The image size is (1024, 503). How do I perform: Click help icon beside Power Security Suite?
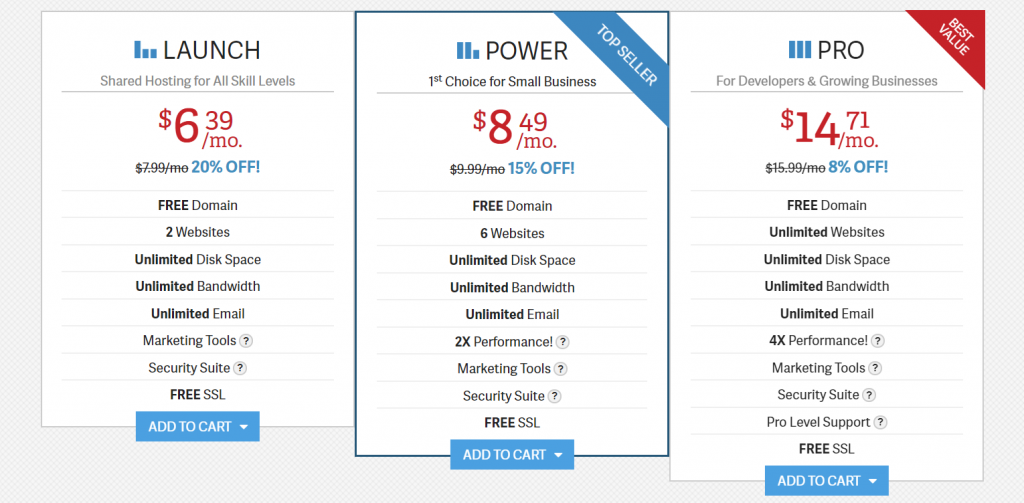pyautogui.click(x=554, y=397)
